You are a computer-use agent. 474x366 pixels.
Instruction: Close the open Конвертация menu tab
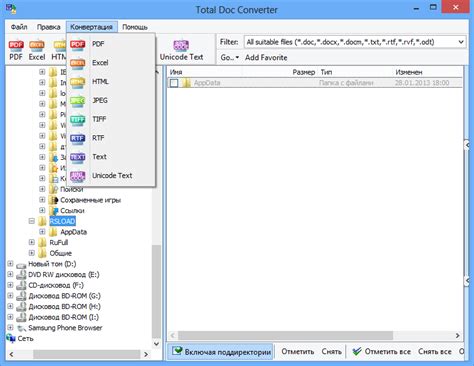click(x=91, y=27)
